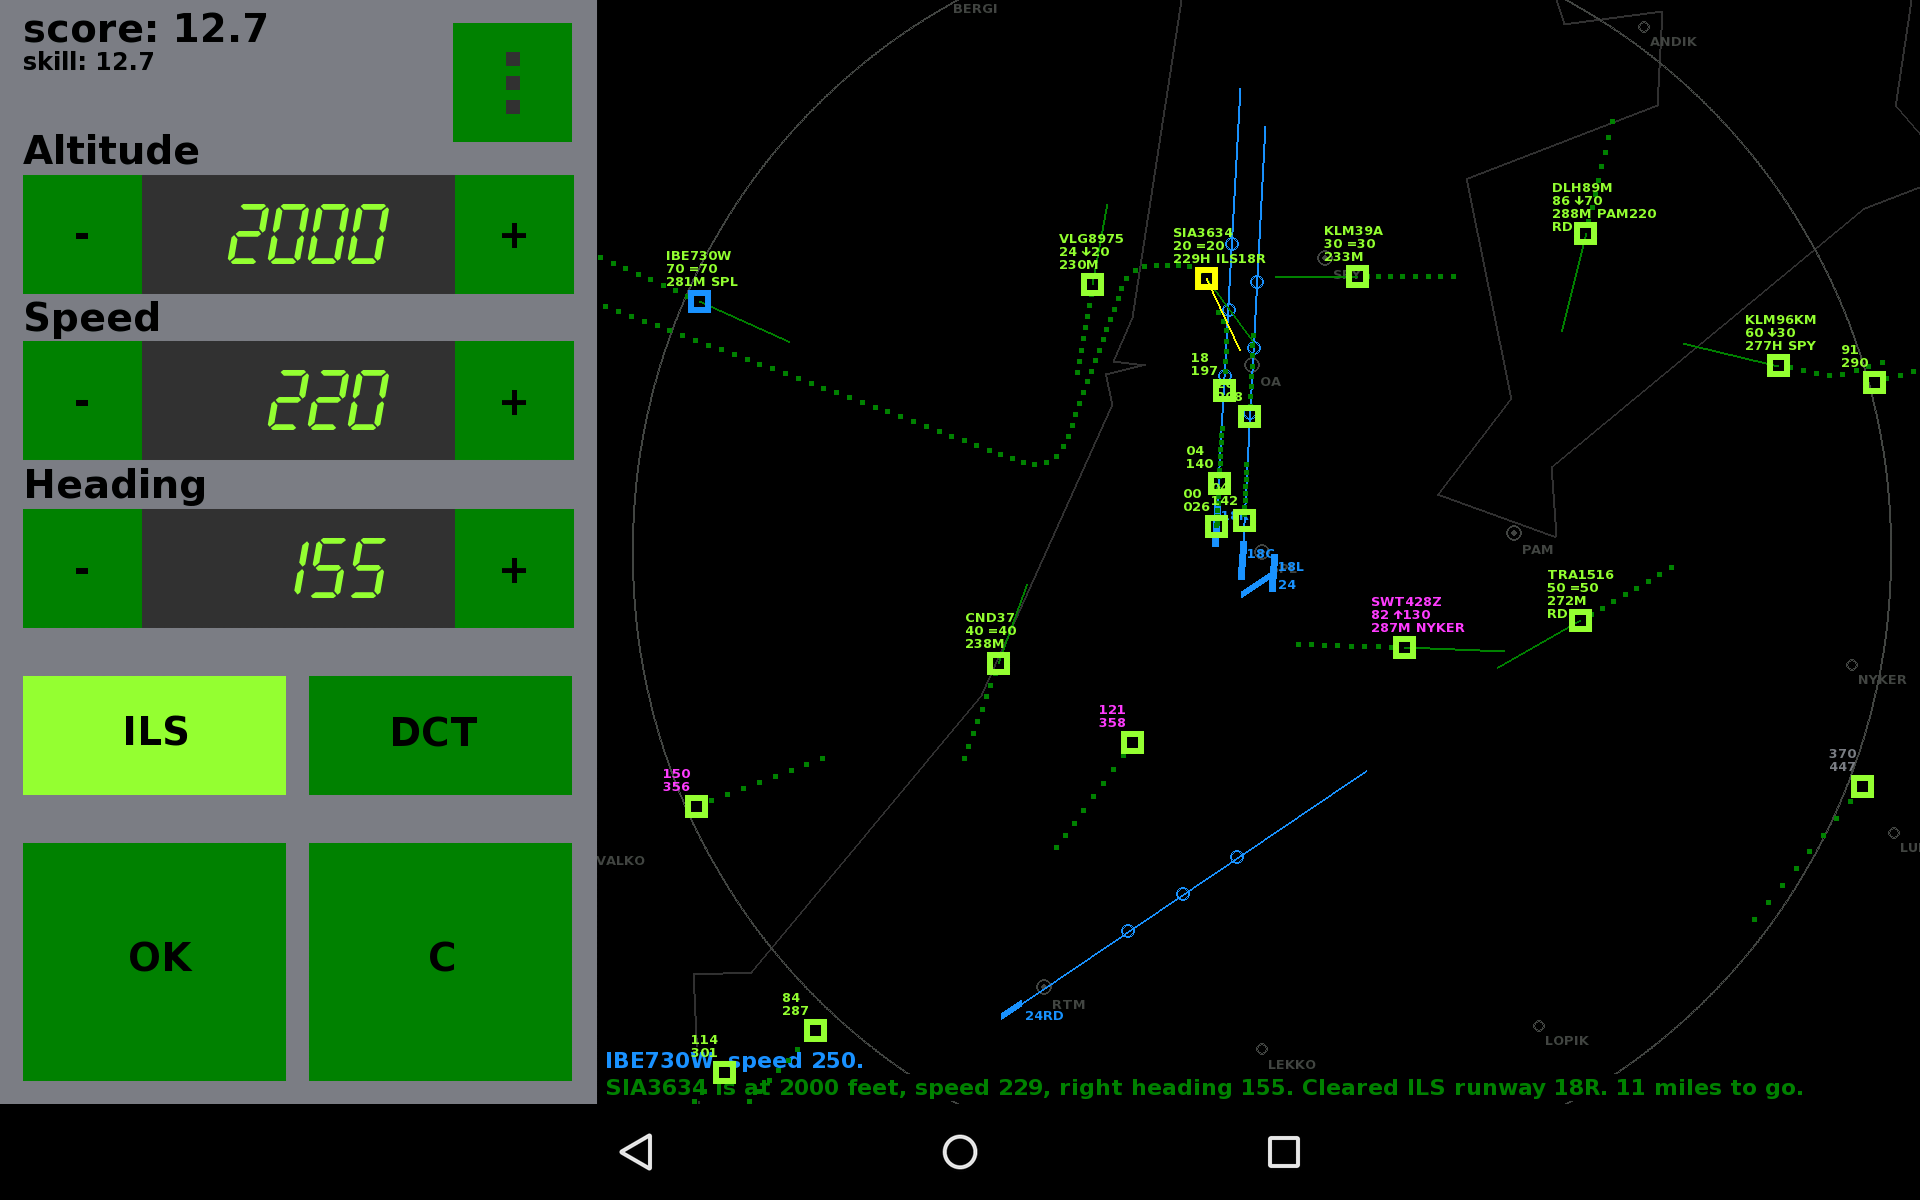Open the three-dot overflow menu

[x=512, y=82]
